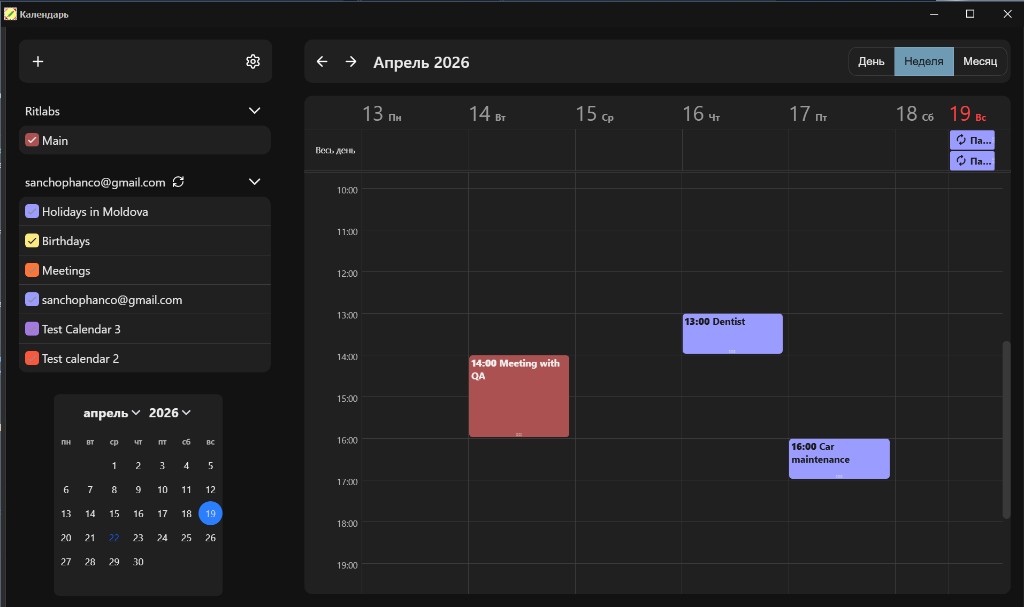Click the 16 Чт day header

(701, 114)
